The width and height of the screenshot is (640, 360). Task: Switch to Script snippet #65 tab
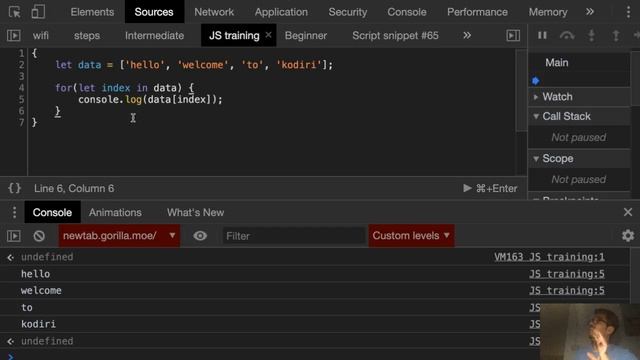[395, 36]
